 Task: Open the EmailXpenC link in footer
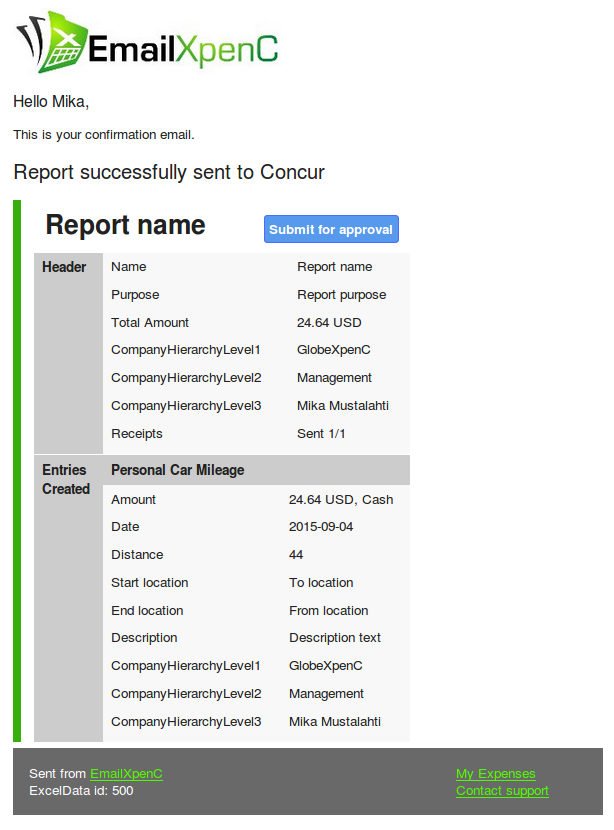(x=126, y=773)
